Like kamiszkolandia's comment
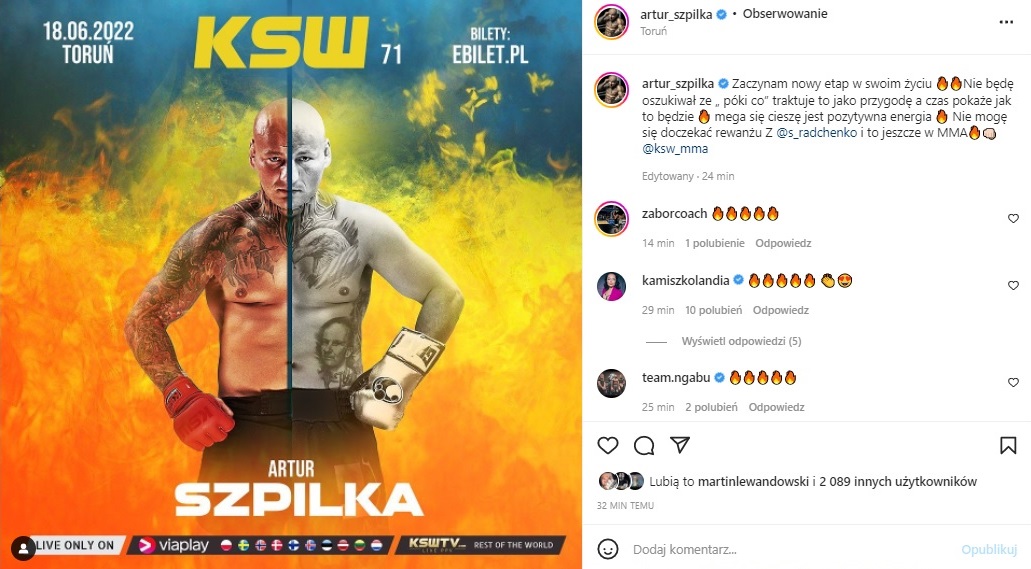Image resolution: width=1031 pixels, height=569 pixels. click(x=1013, y=285)
